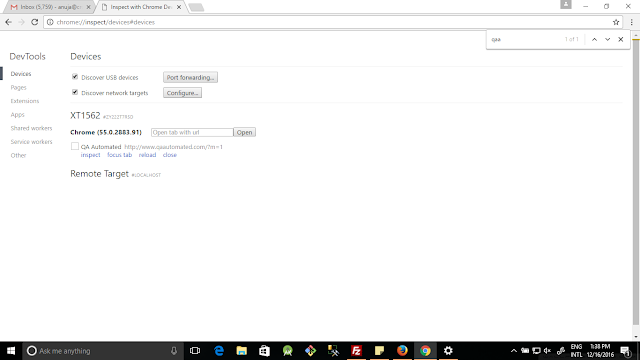Click Open tab with url field
The height and width of the screenshot is (360, 640).
tap(192, 132)
